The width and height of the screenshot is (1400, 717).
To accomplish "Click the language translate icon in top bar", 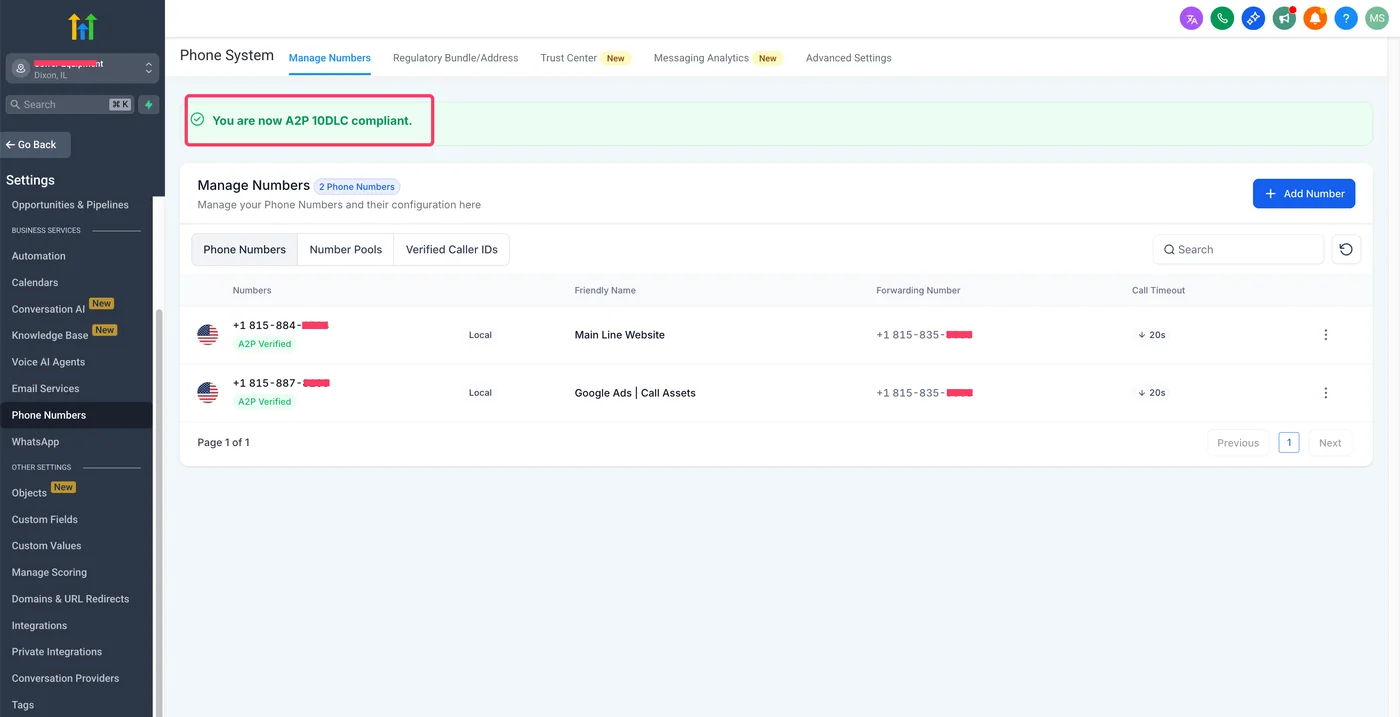I will [1191, 18].
